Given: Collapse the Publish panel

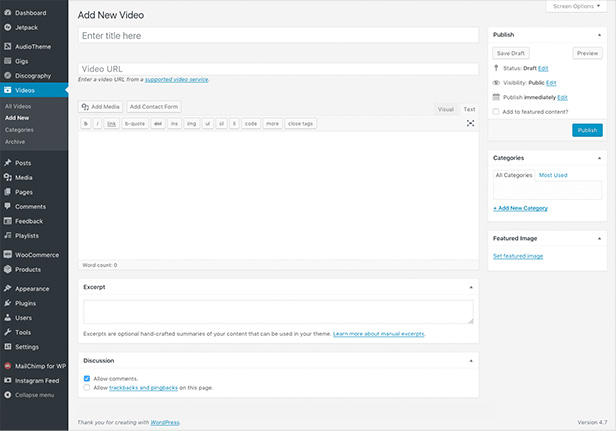Looking at the screenshot, I should [x=600, y=35].
